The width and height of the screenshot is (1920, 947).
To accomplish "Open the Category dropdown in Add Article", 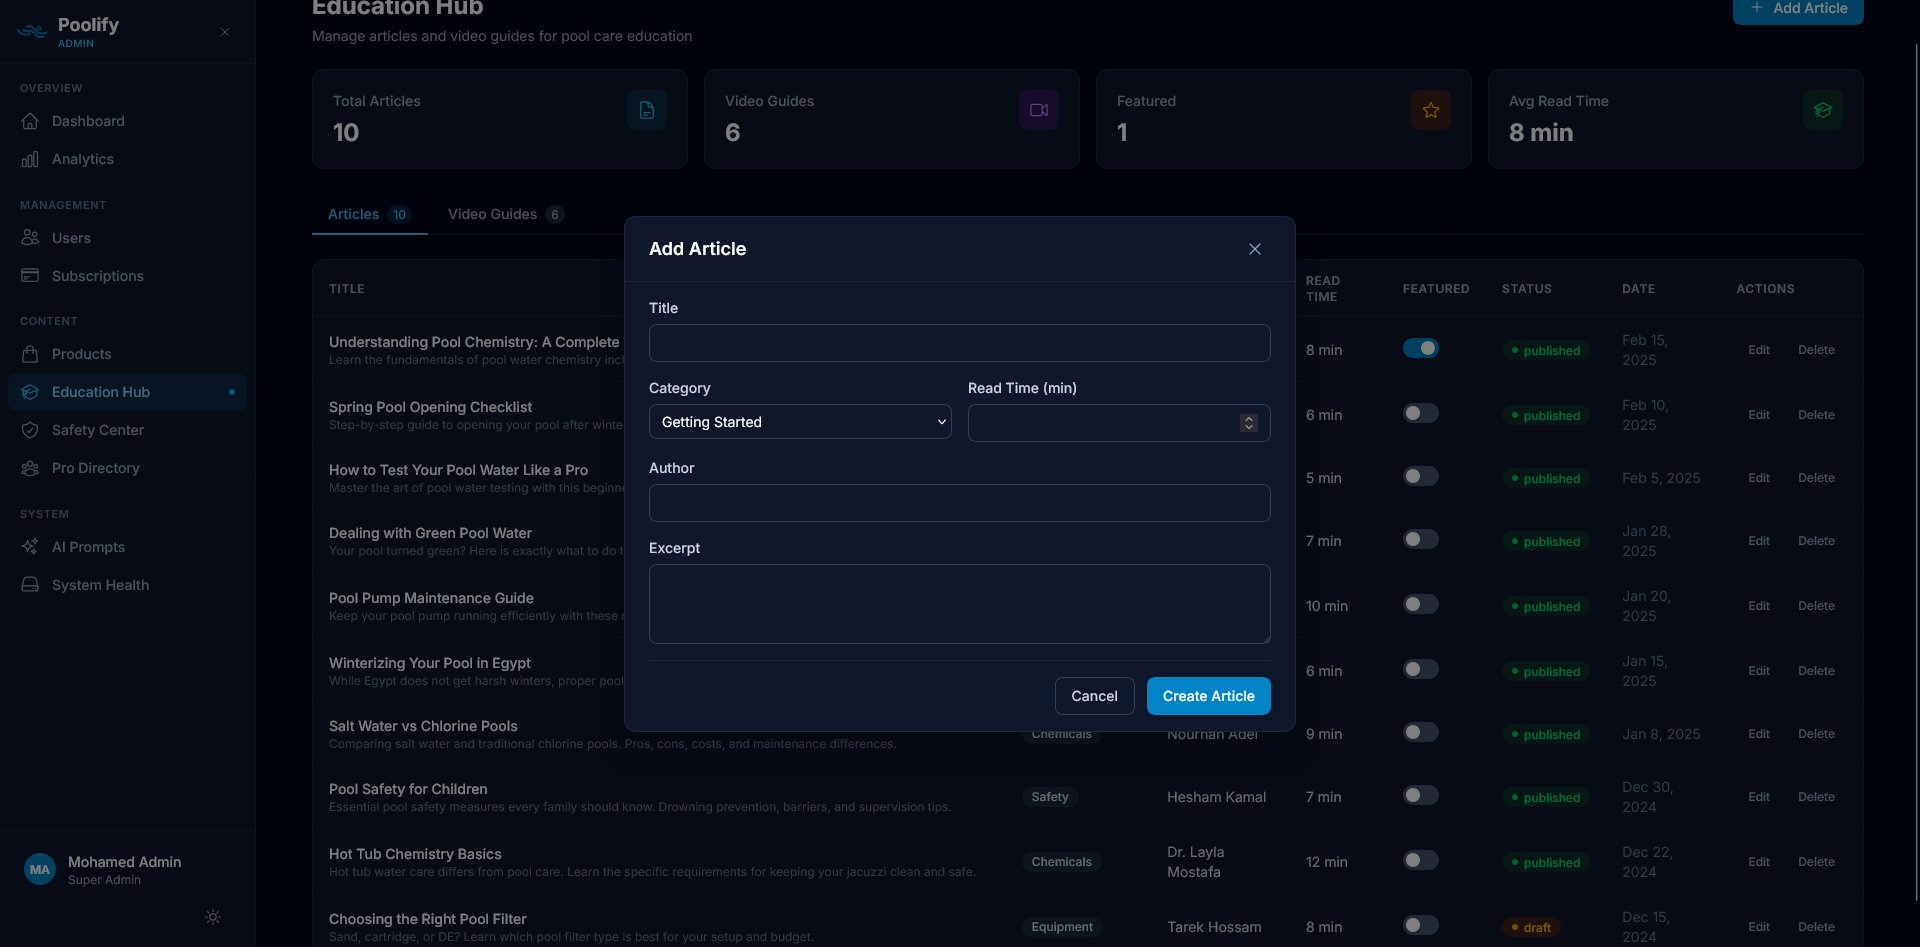I will [799, 422].
